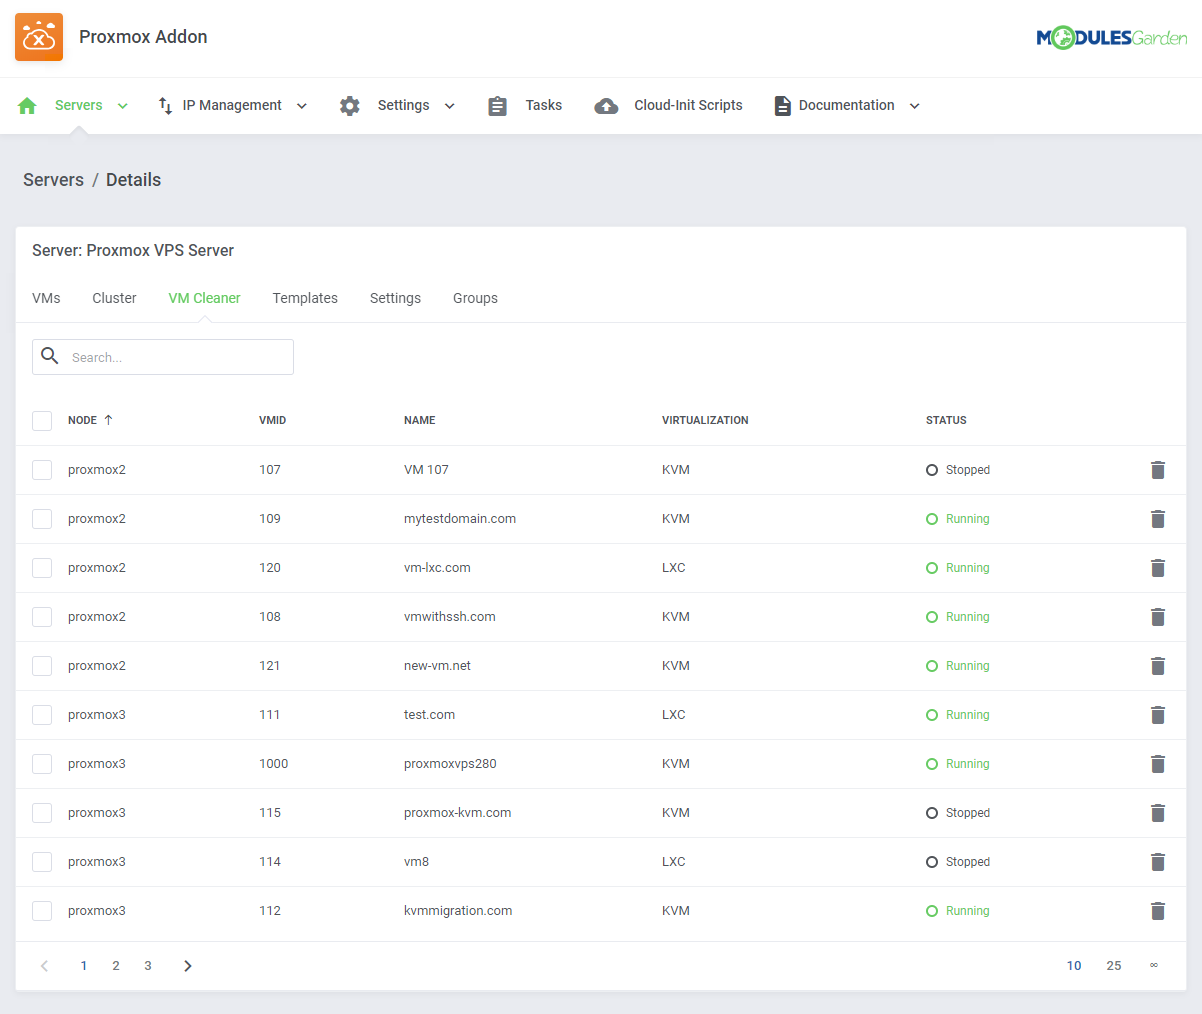Select the checkbox for mytestdomain.com row
This screenshot has width=1202, height=1014.
pyautogui.click(x=42, y=519)
